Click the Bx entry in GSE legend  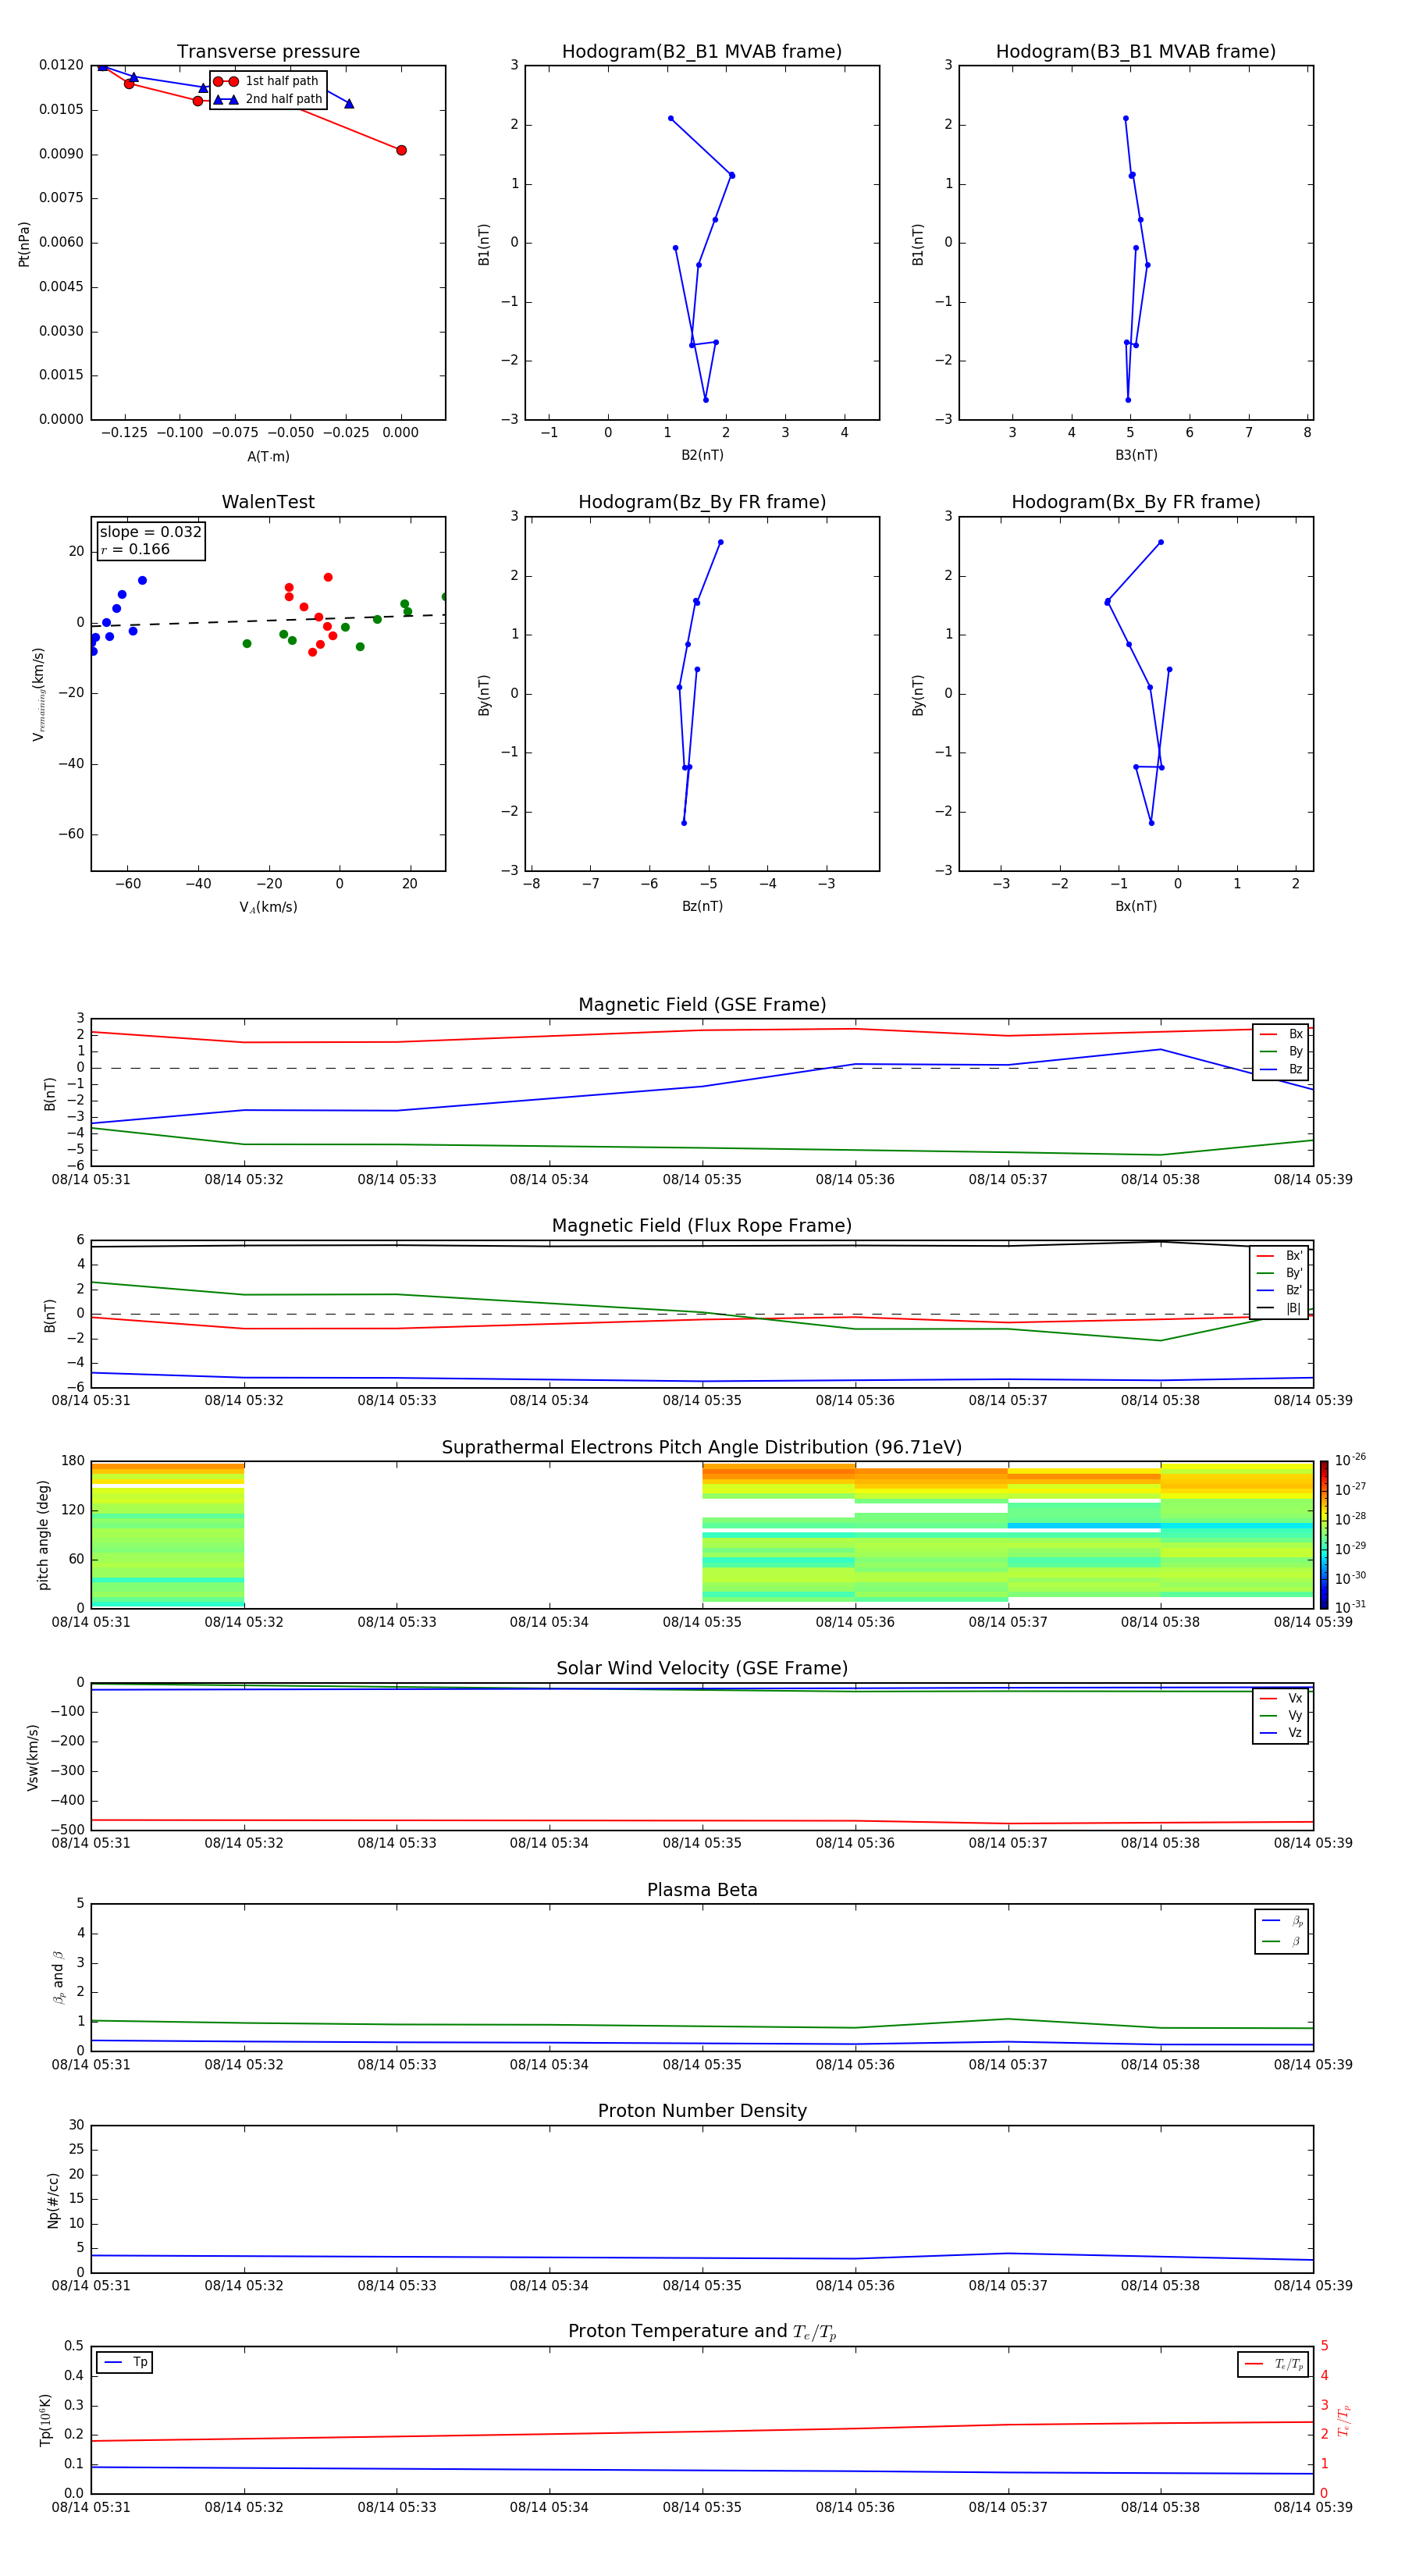pos(1281,1034)
